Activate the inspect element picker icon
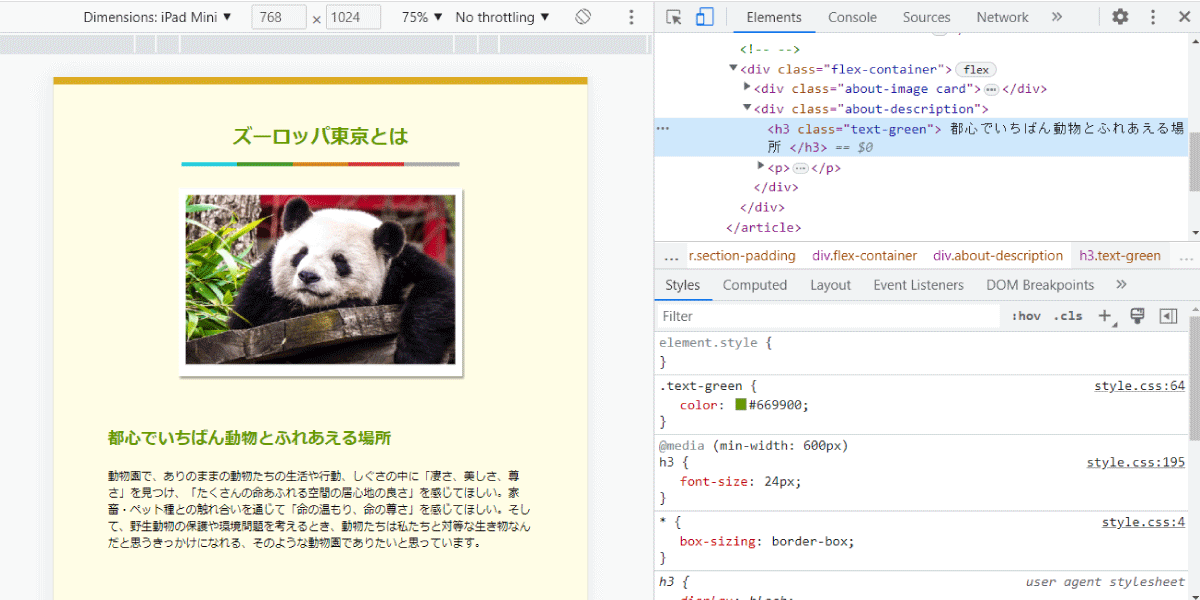 point(674,17)
